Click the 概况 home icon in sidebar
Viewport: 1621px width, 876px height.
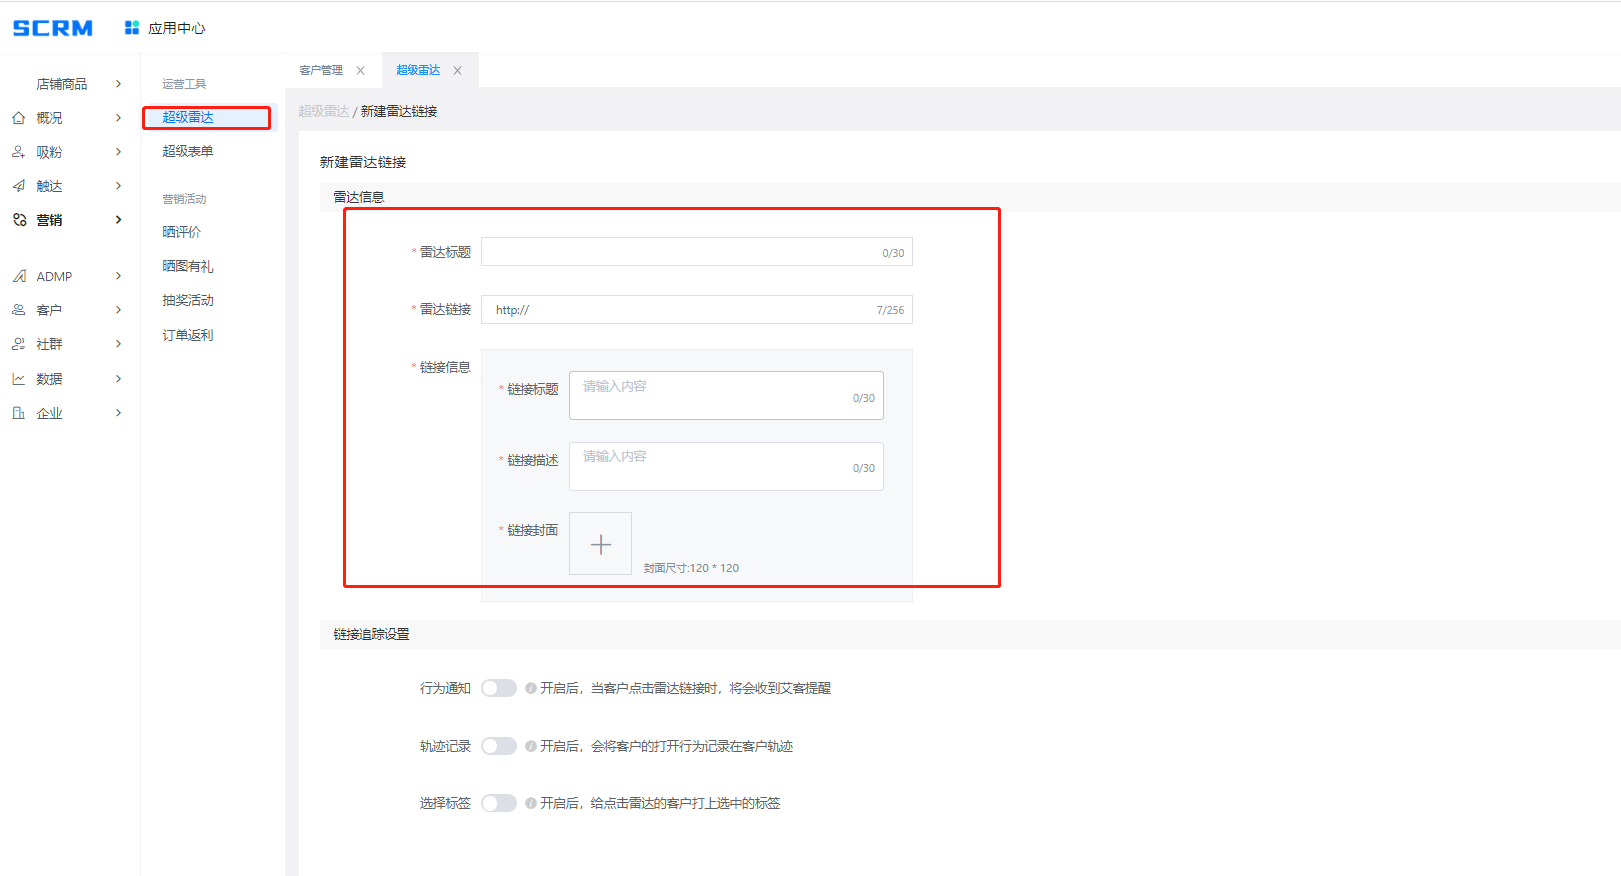coord(19,118)
